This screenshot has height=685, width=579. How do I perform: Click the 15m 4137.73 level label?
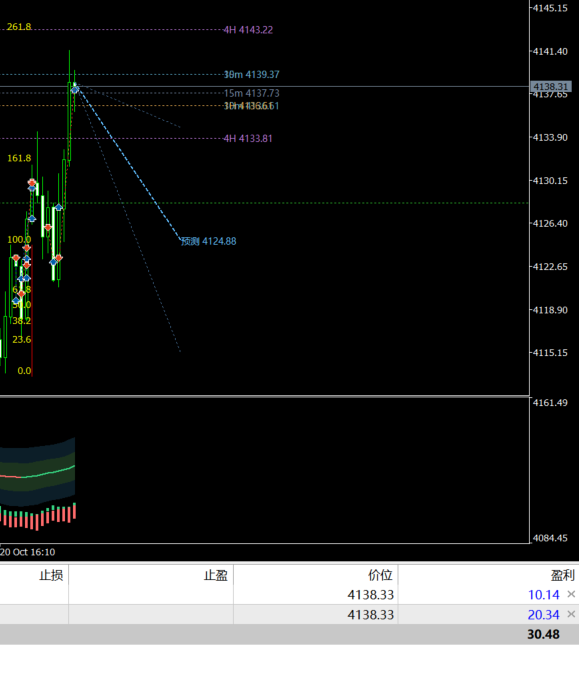[x=252, y=93]
